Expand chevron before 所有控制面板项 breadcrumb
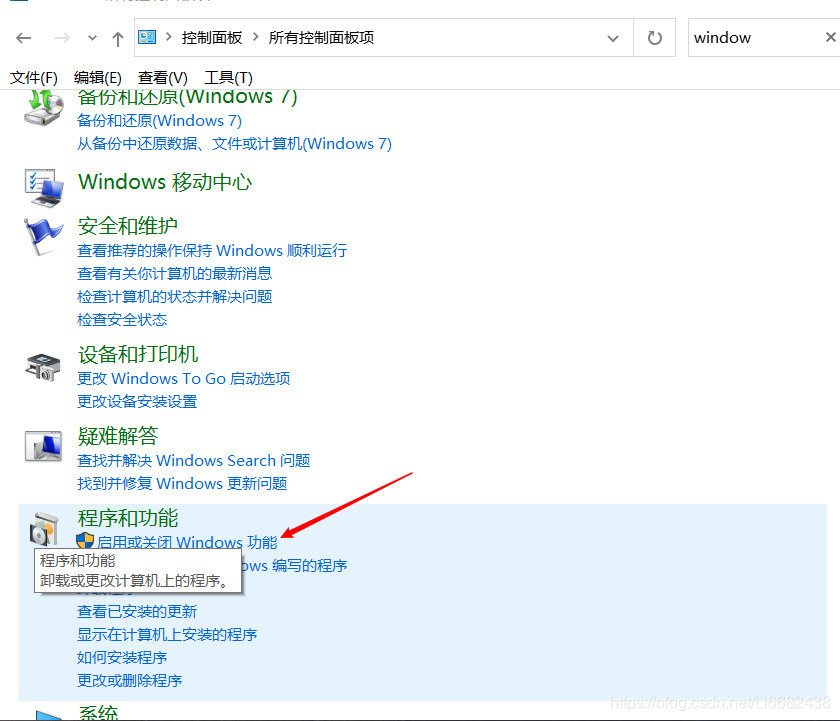Viewport: 840px width, 721px height. tap(256, 37)
